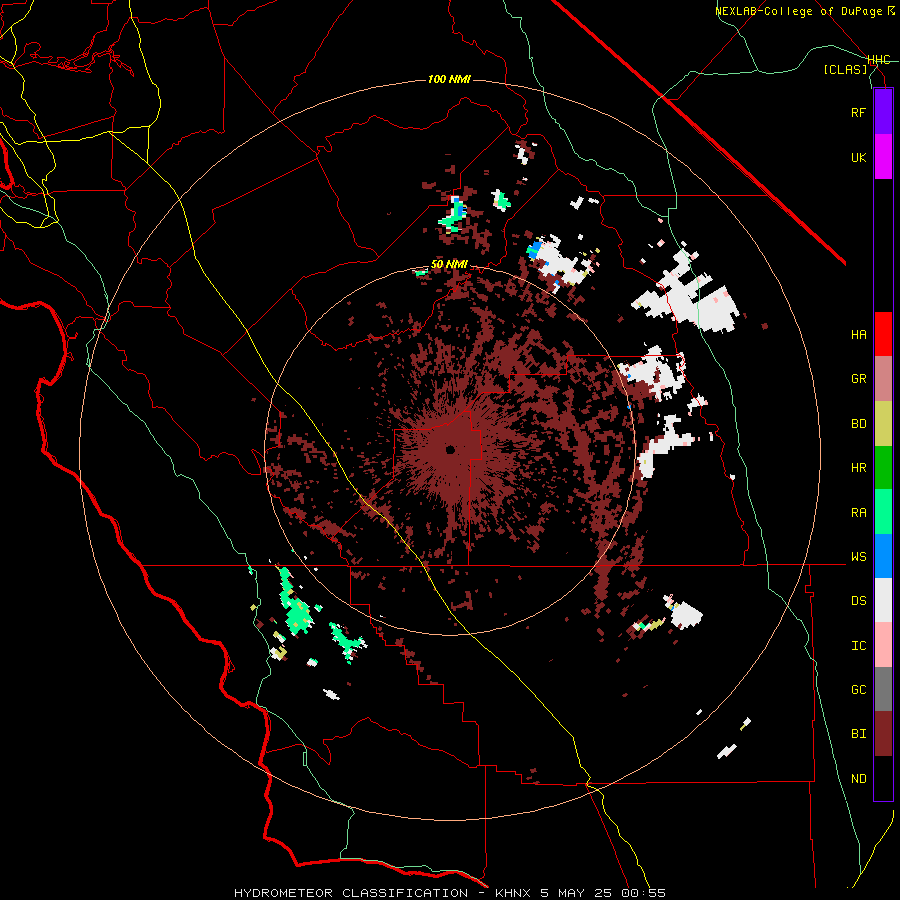Click the 'RF' legend label
The image size is (900, 900).
coord(858,112)
